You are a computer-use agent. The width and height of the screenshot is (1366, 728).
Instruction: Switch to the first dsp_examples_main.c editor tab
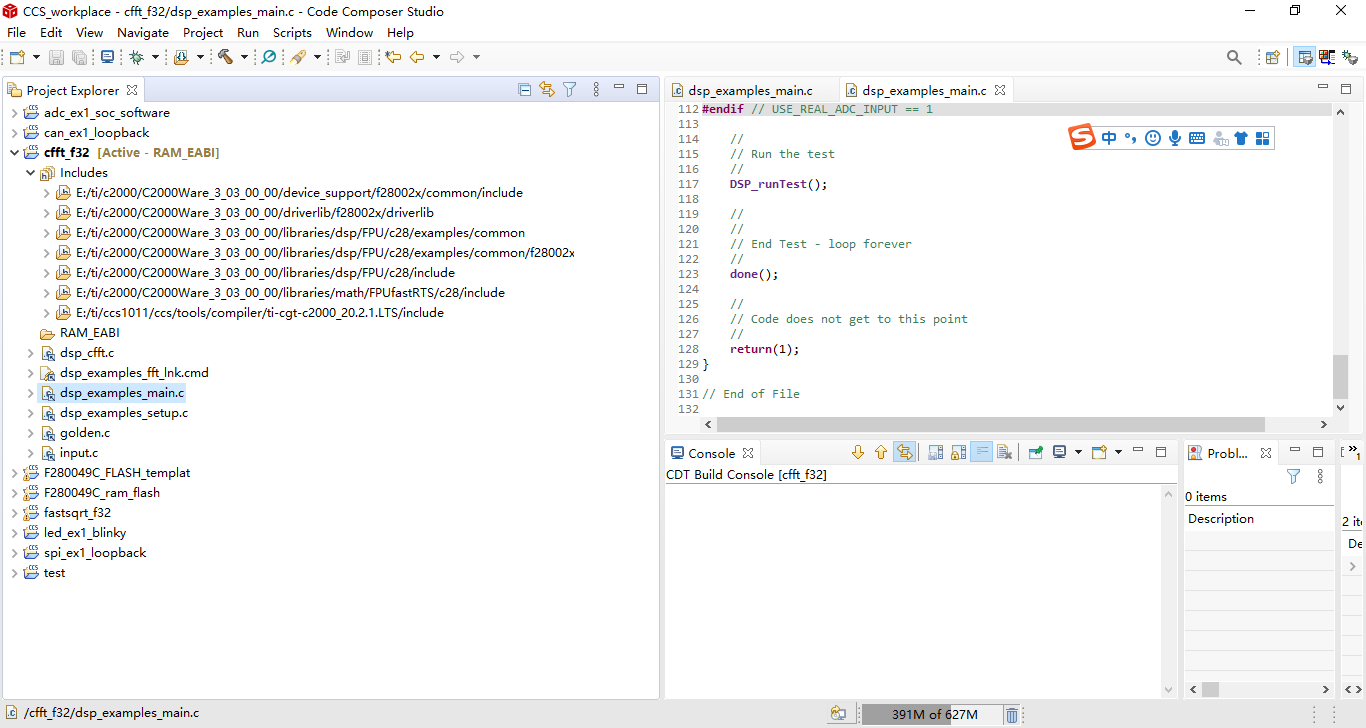(x=750, y=90)
